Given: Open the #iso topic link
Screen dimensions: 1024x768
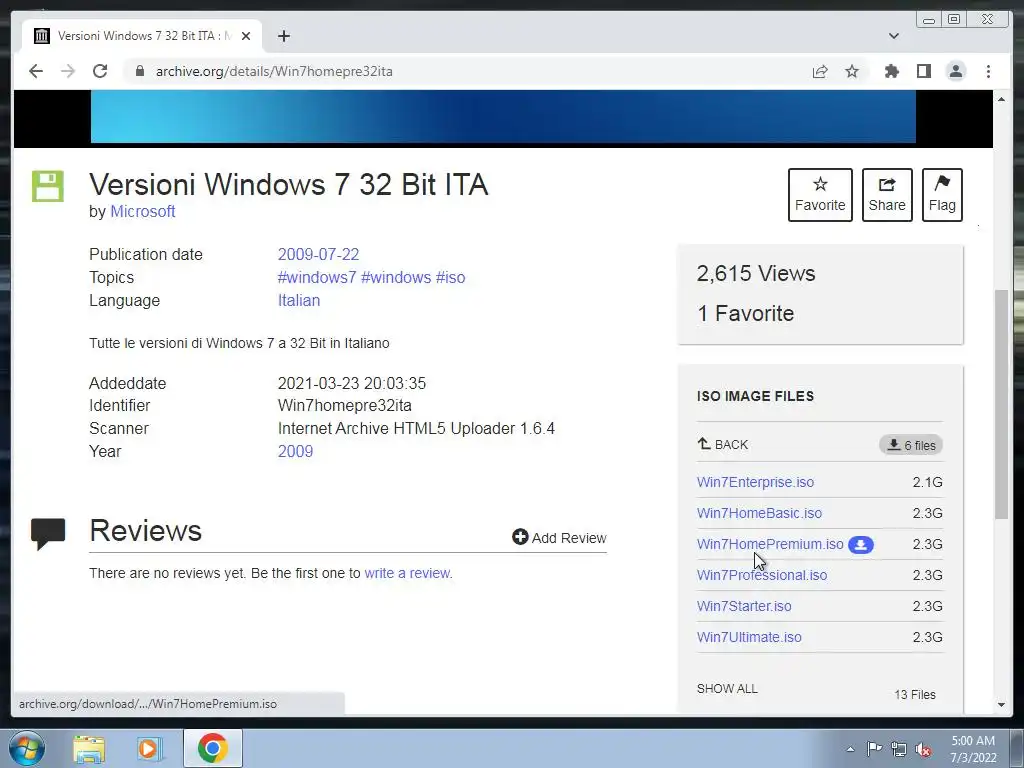Looking at the screenshot, I should click(x=451, y=277).
